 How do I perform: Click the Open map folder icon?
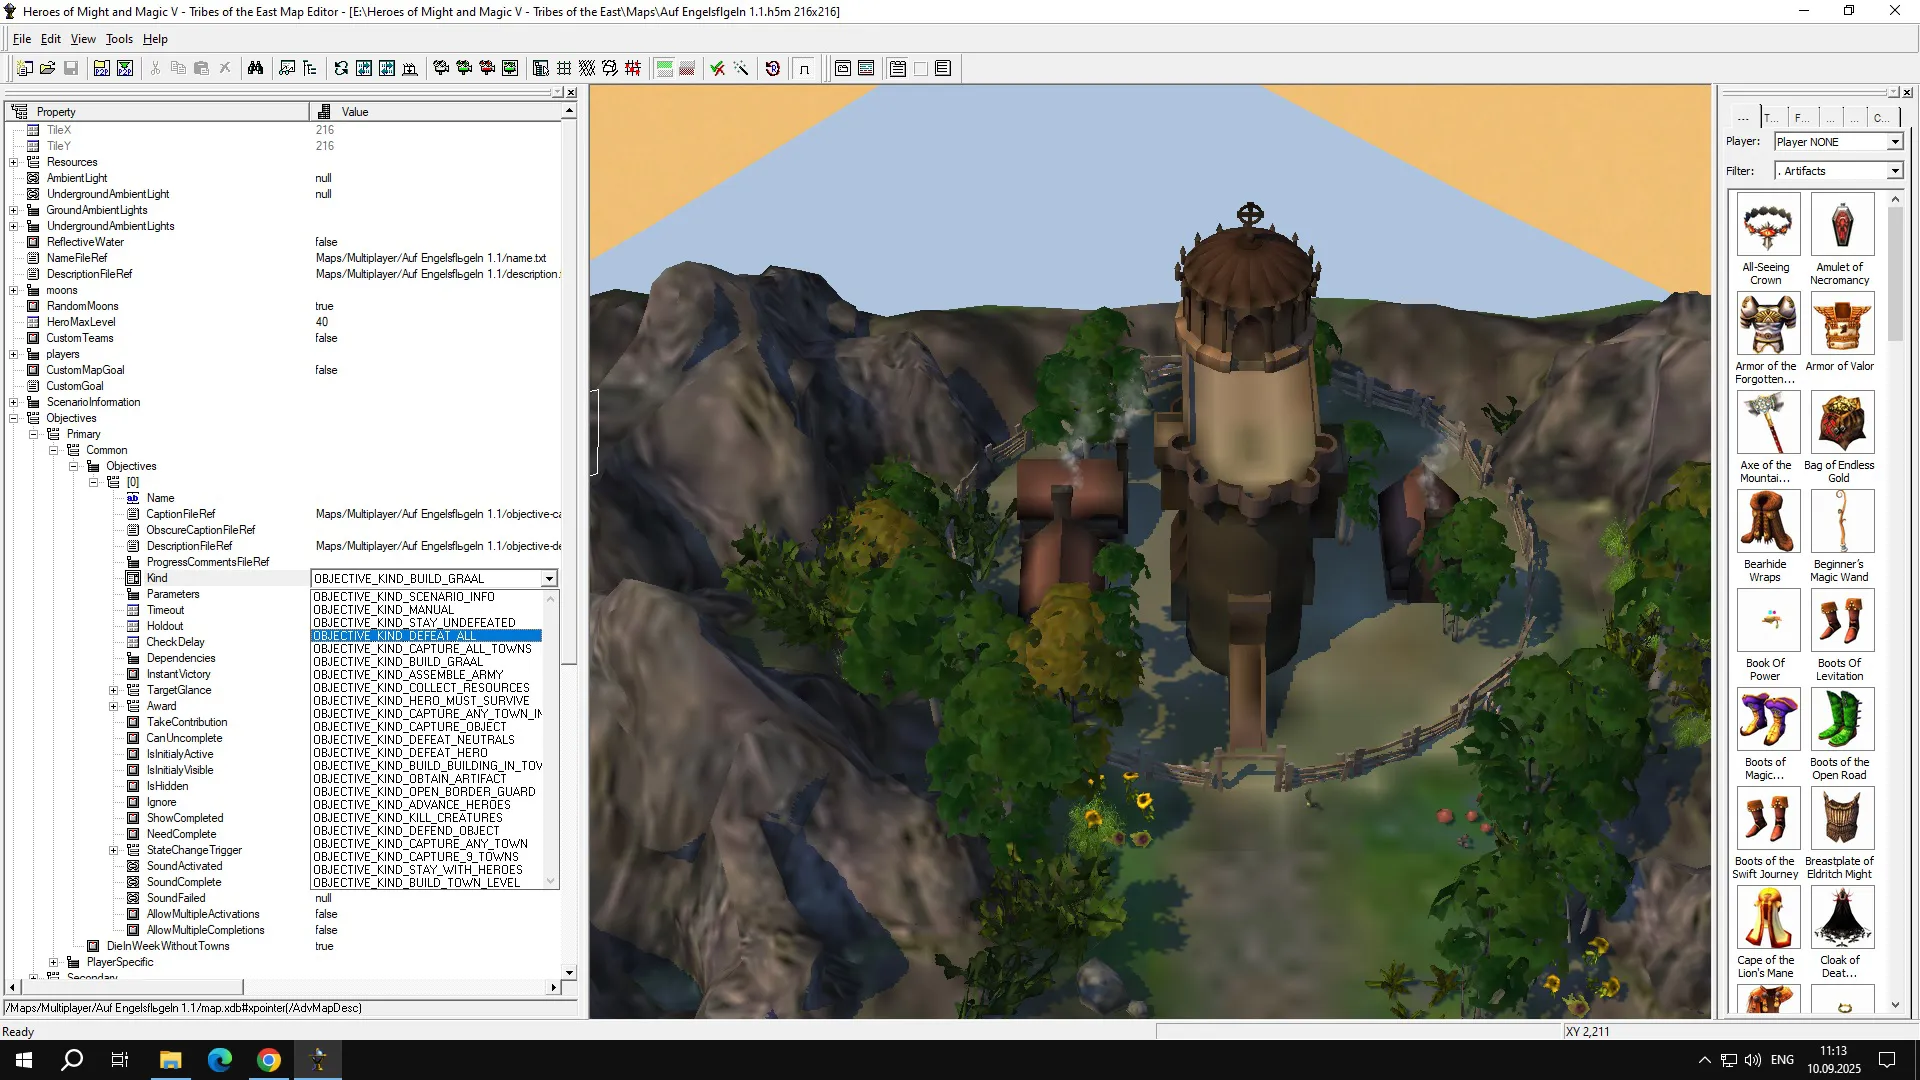48,68
